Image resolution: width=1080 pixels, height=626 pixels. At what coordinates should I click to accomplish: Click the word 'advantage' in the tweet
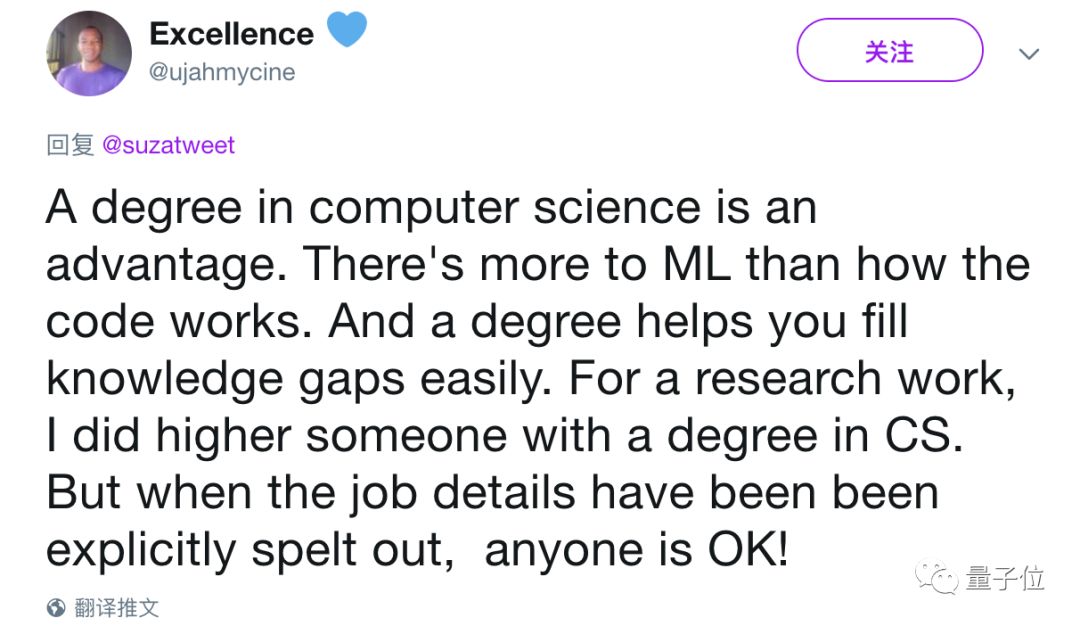(x=164, y=265)
